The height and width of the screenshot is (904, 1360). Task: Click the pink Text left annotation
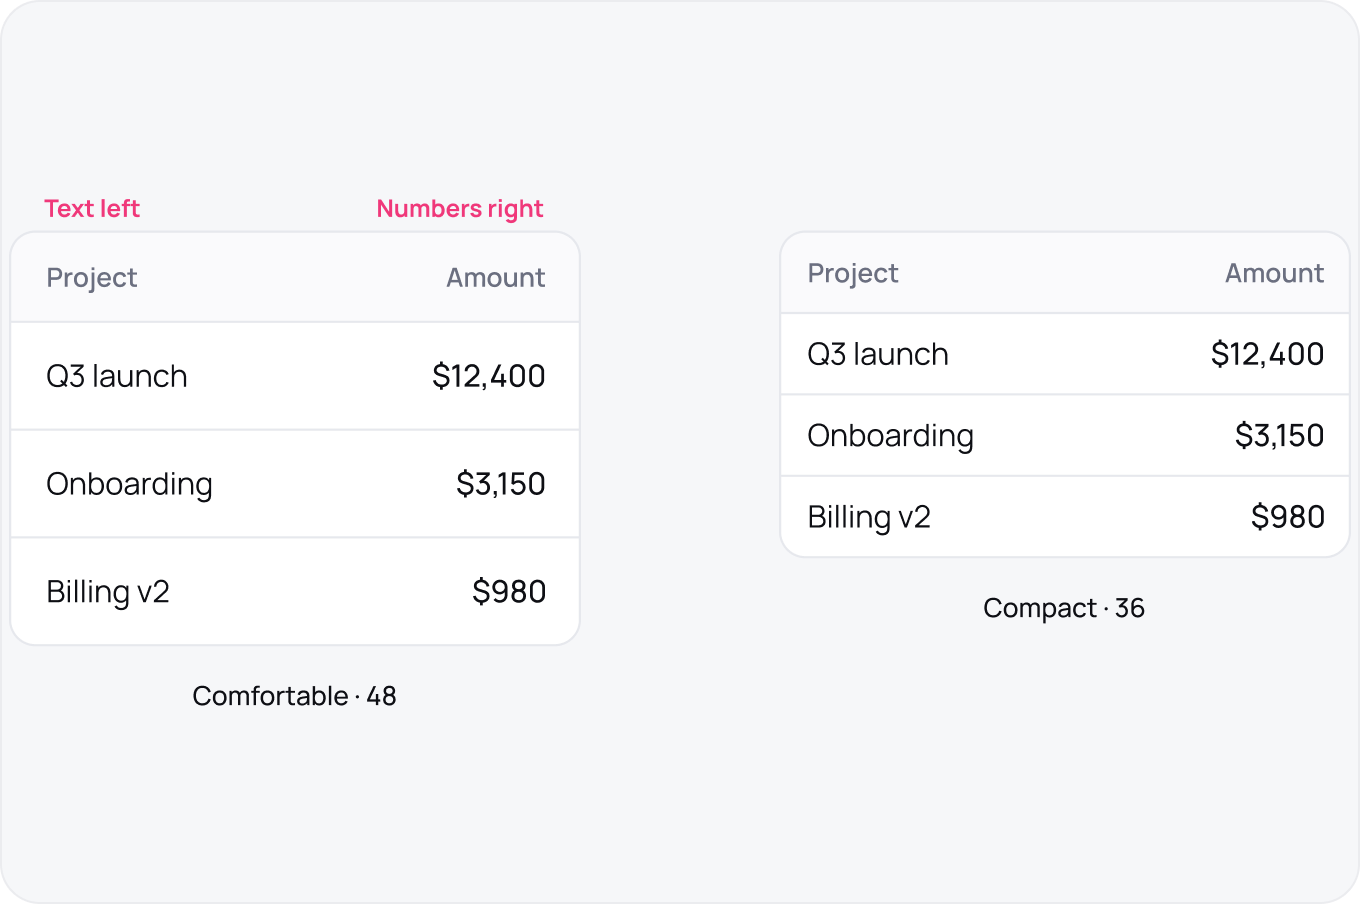(92, 209)
